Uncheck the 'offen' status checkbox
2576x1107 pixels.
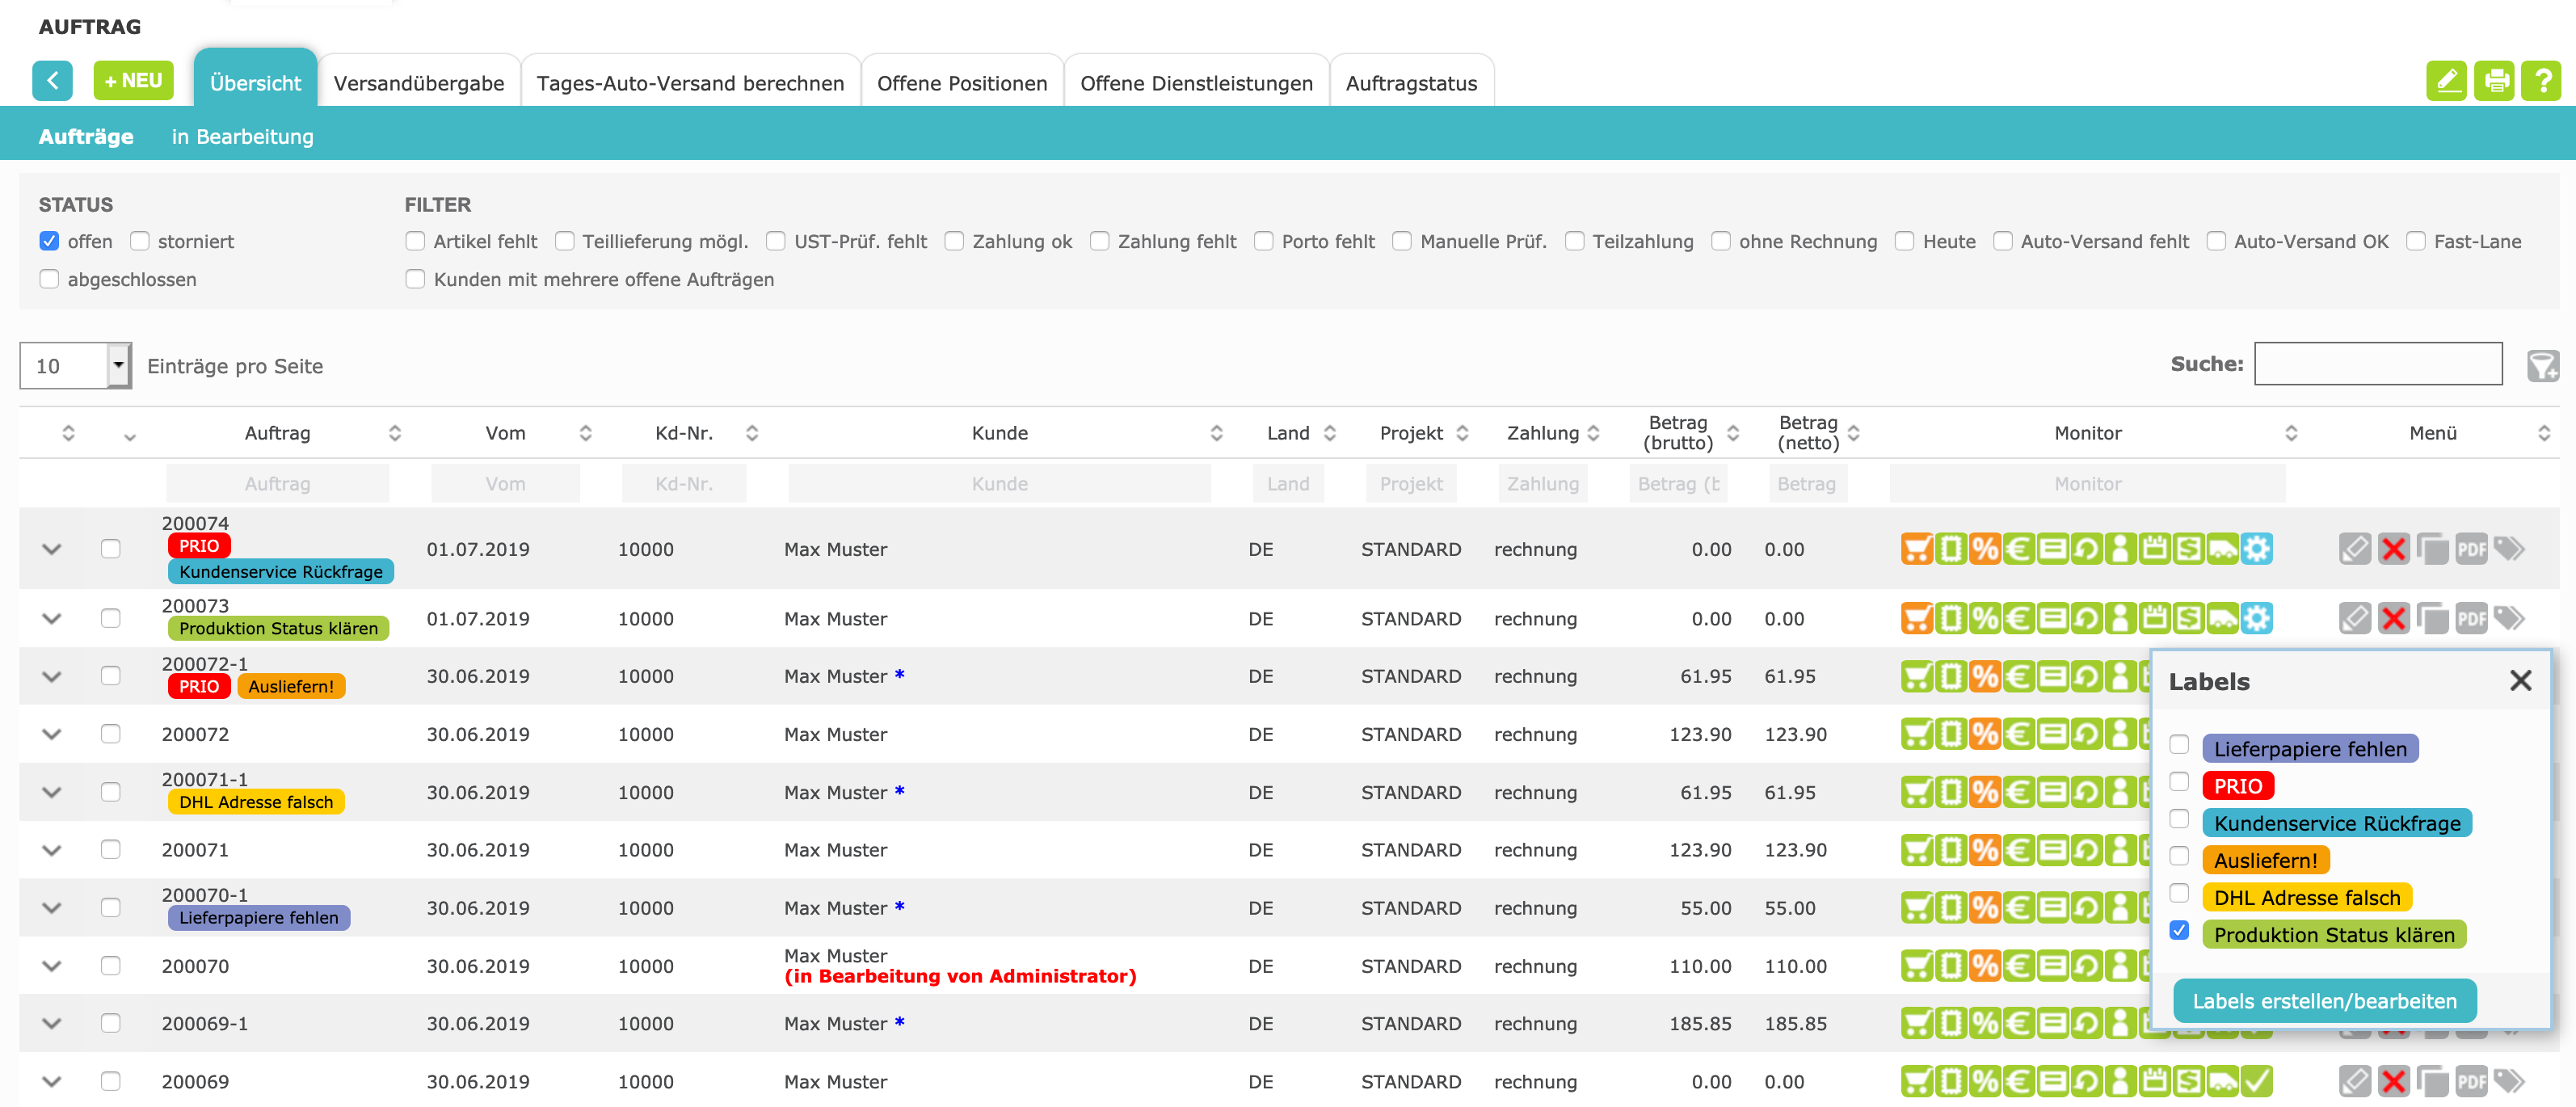pos(49,241)
